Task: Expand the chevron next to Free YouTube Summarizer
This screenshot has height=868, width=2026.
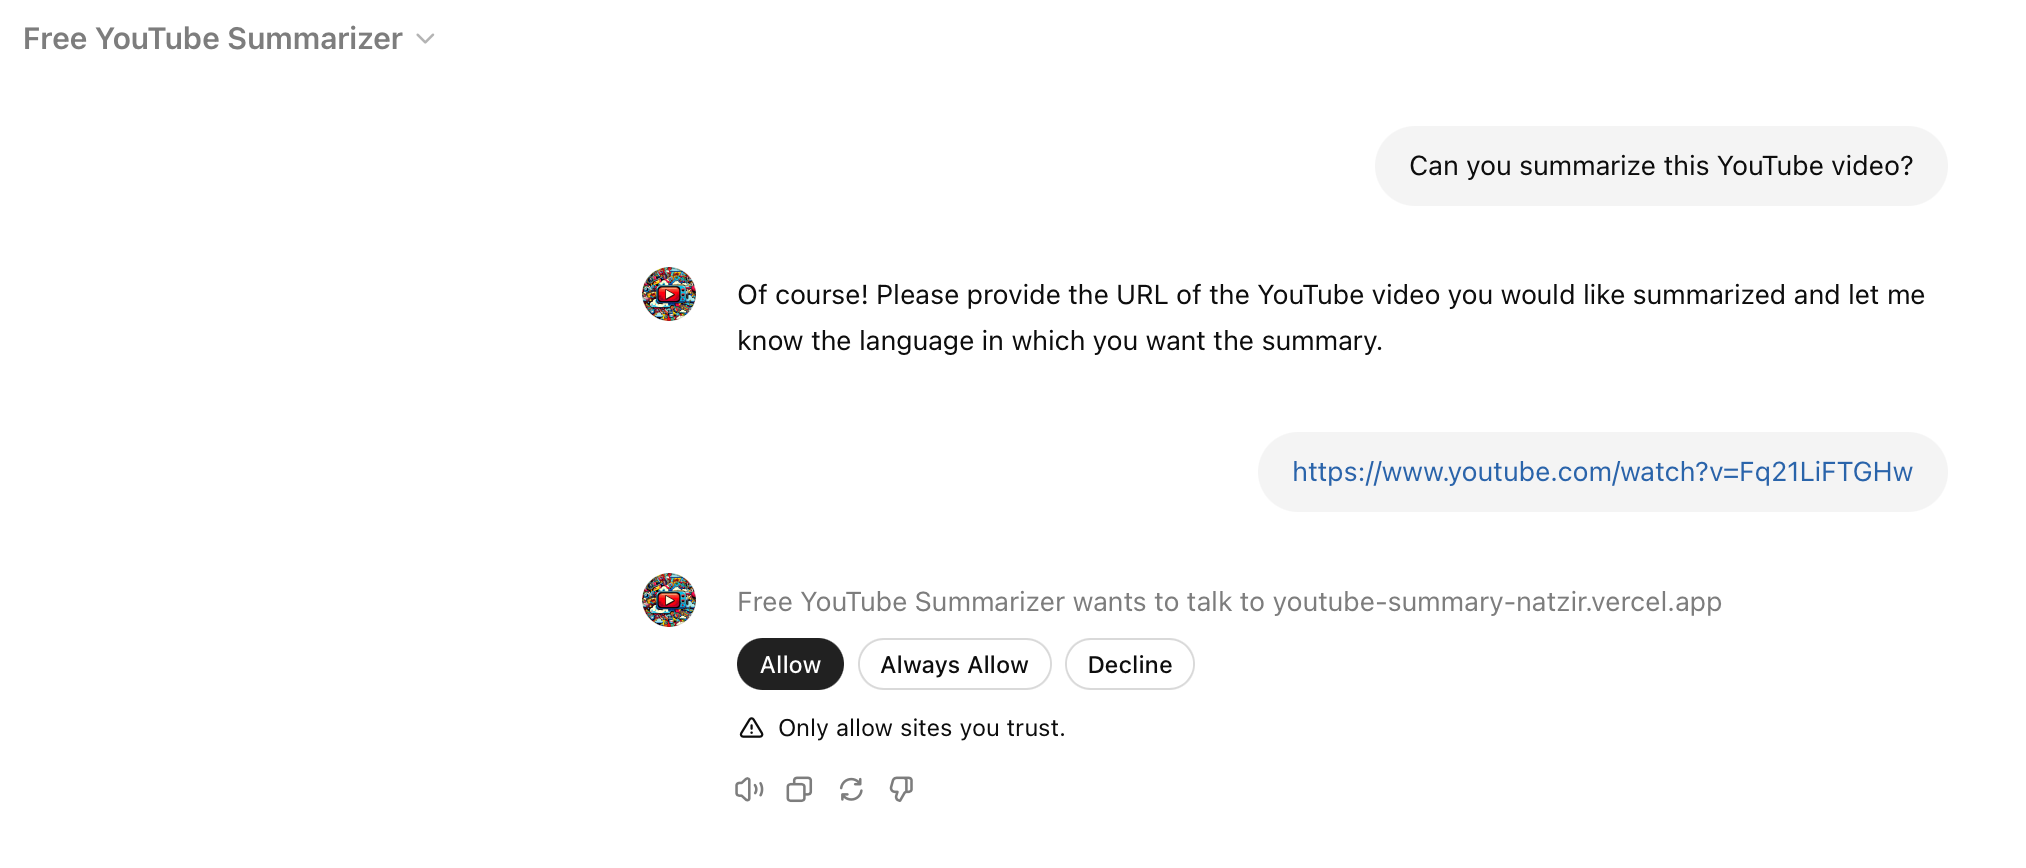Action: coord(426,39)
